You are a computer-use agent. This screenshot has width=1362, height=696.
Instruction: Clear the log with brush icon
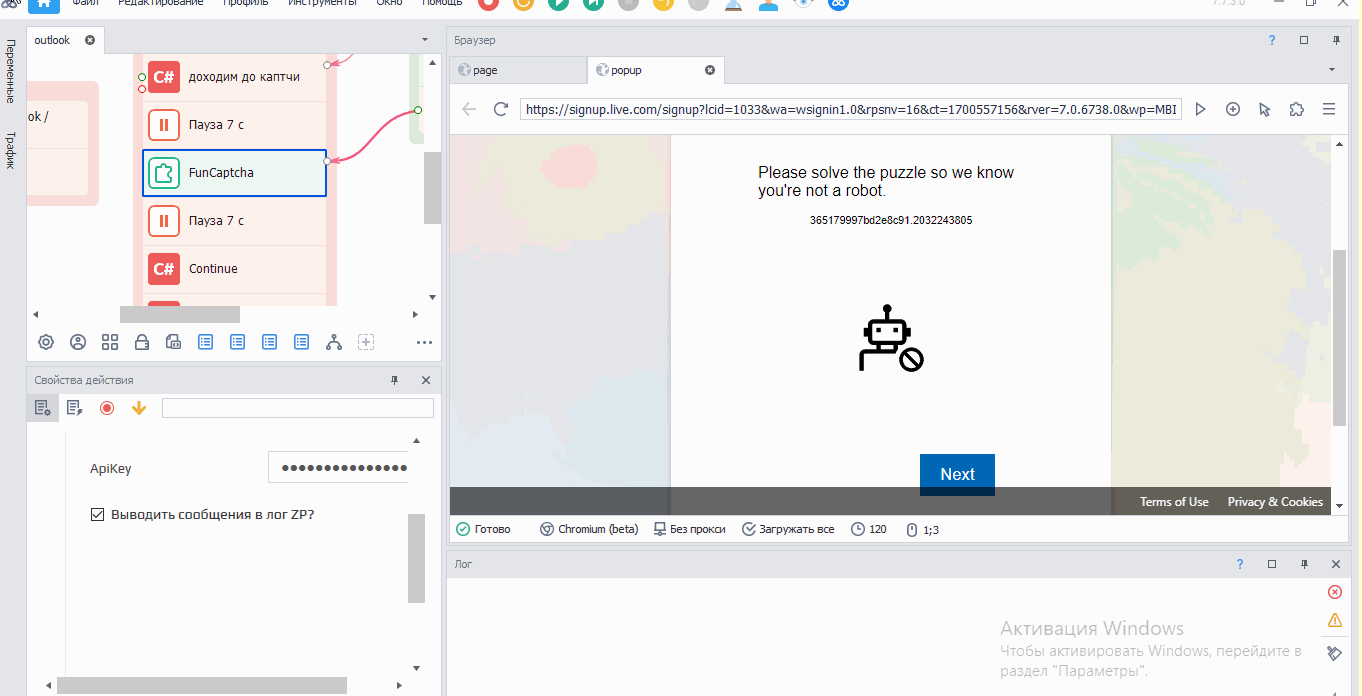pos(1334,653)
